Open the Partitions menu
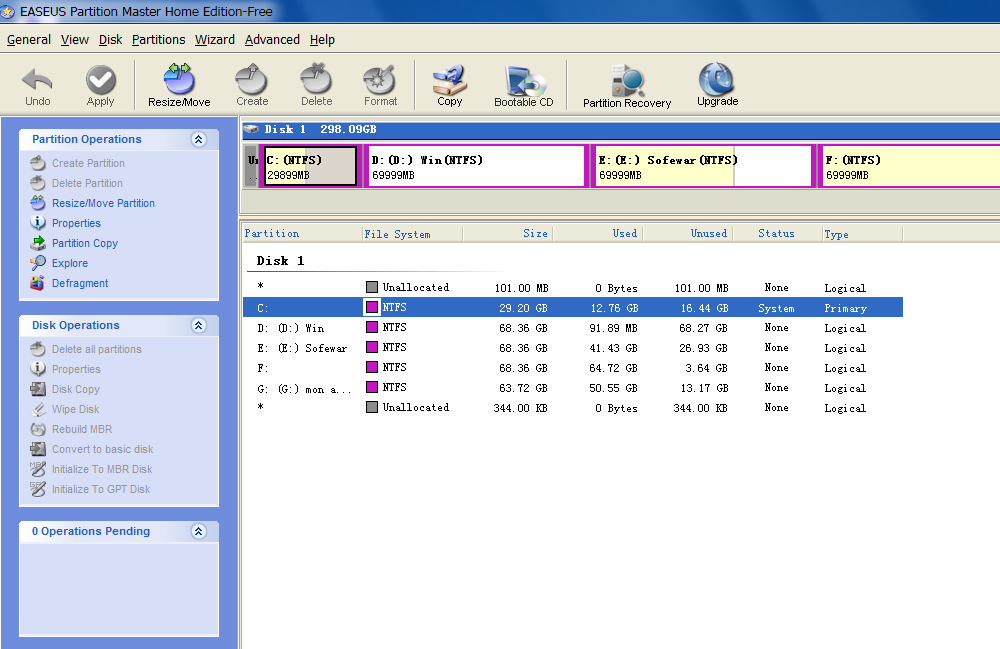The height and width of the screenshot is (649, 1000). pos(159,40)
